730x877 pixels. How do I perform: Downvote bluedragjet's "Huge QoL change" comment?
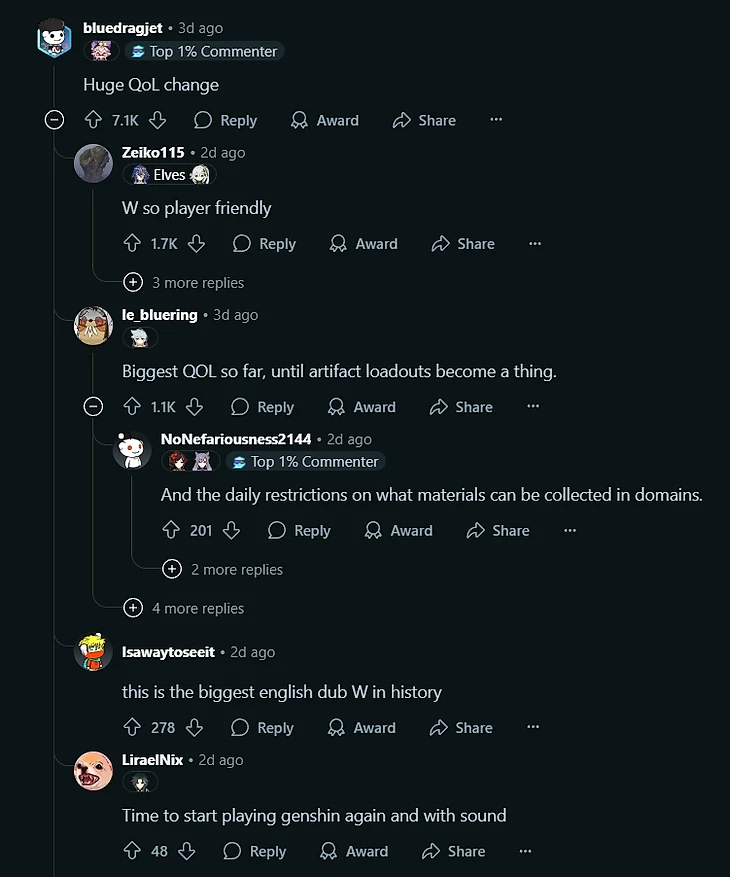pos(157,120)
